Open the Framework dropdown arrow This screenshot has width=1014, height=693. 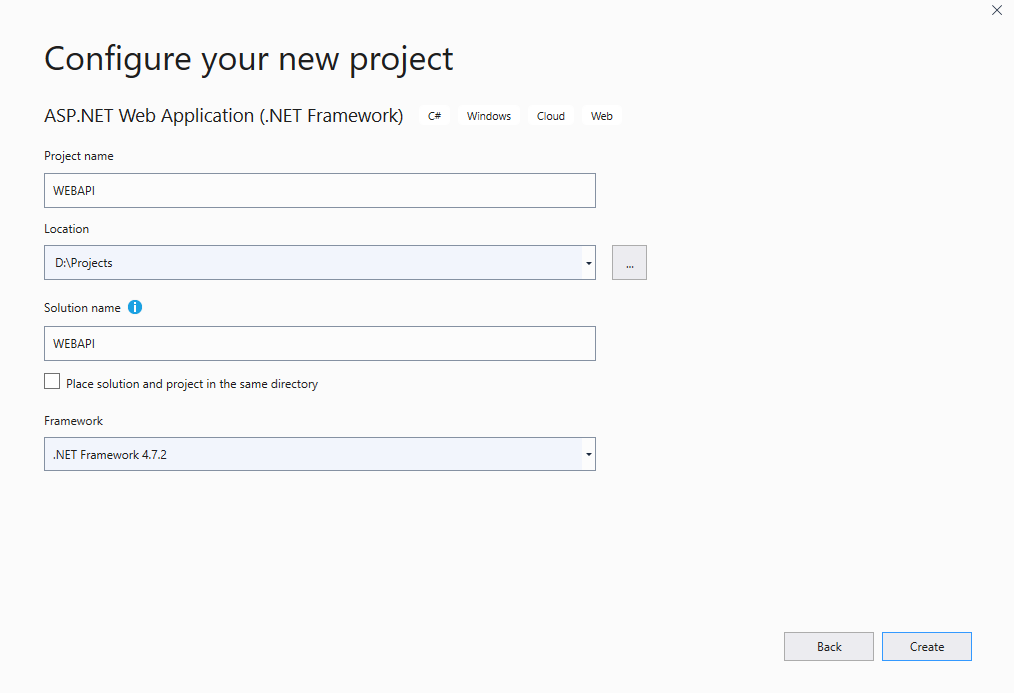[589, 455]
